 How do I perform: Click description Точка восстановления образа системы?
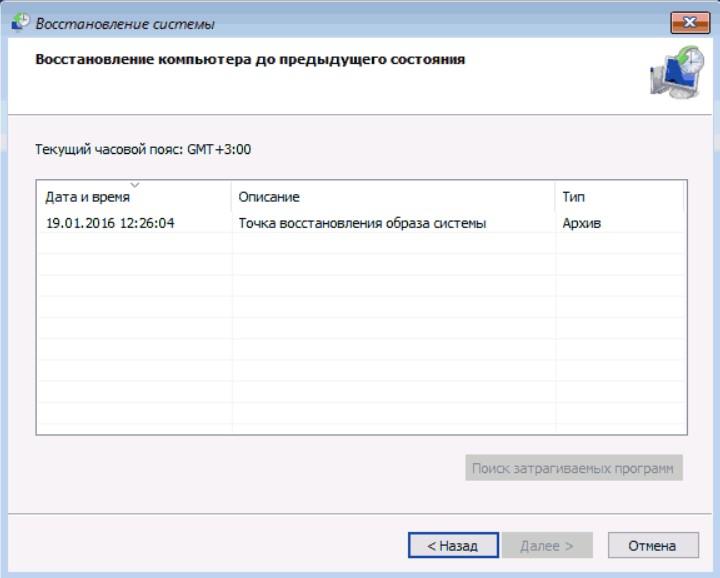[x=362, y=223]
